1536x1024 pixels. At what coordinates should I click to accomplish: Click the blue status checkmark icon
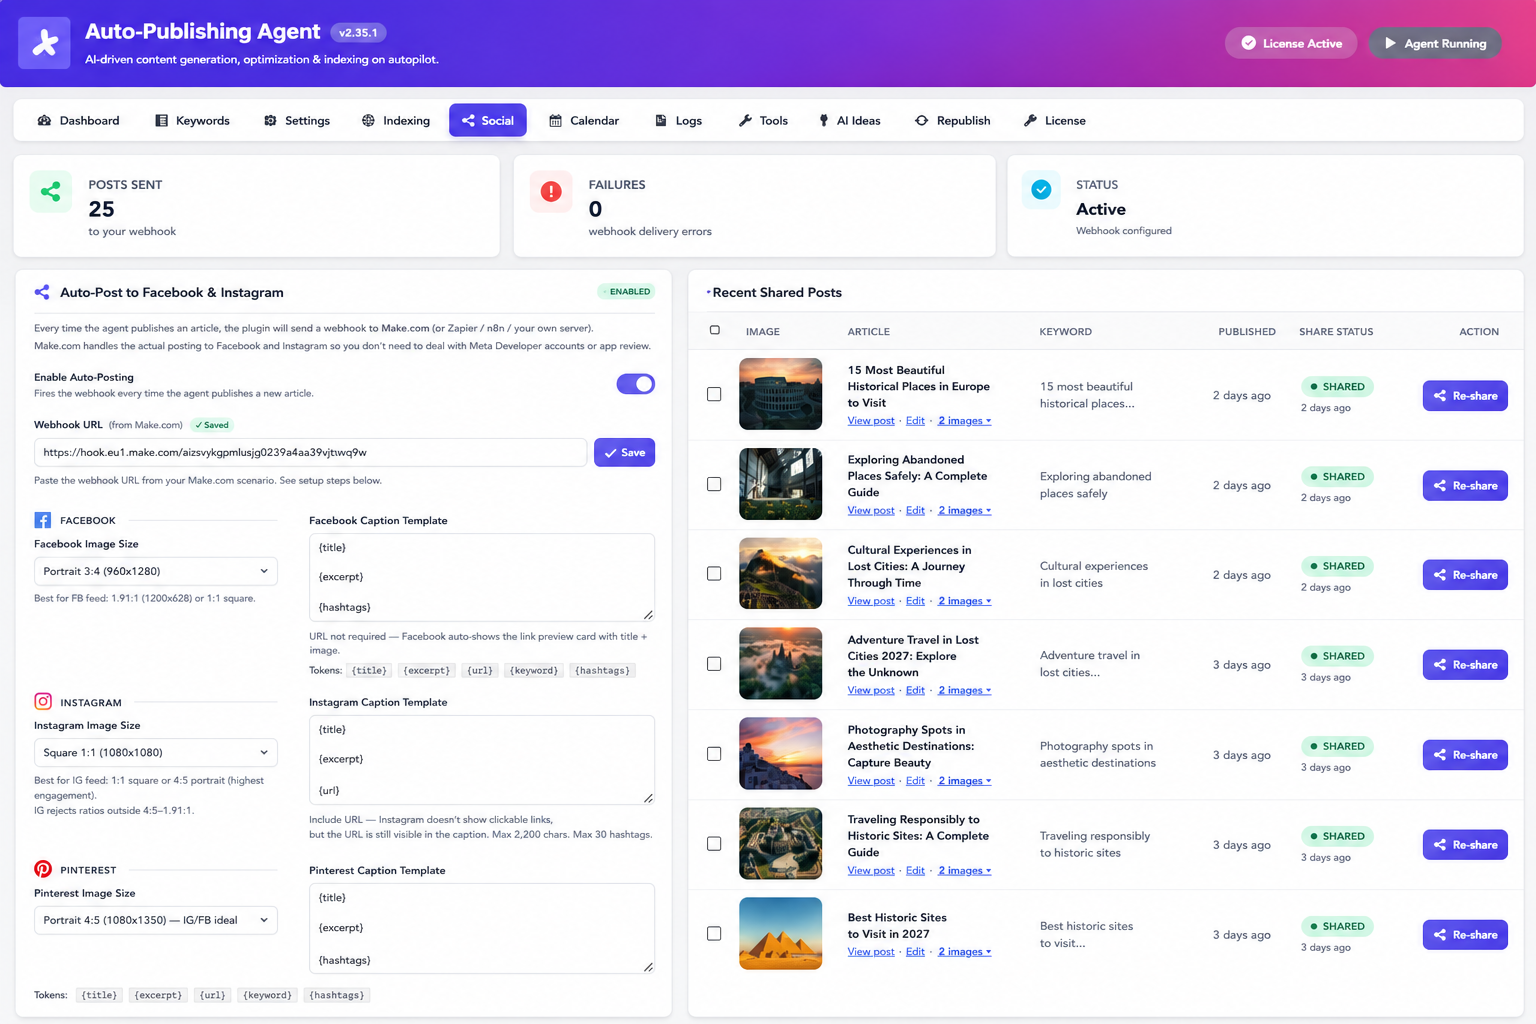point(1041,190)
